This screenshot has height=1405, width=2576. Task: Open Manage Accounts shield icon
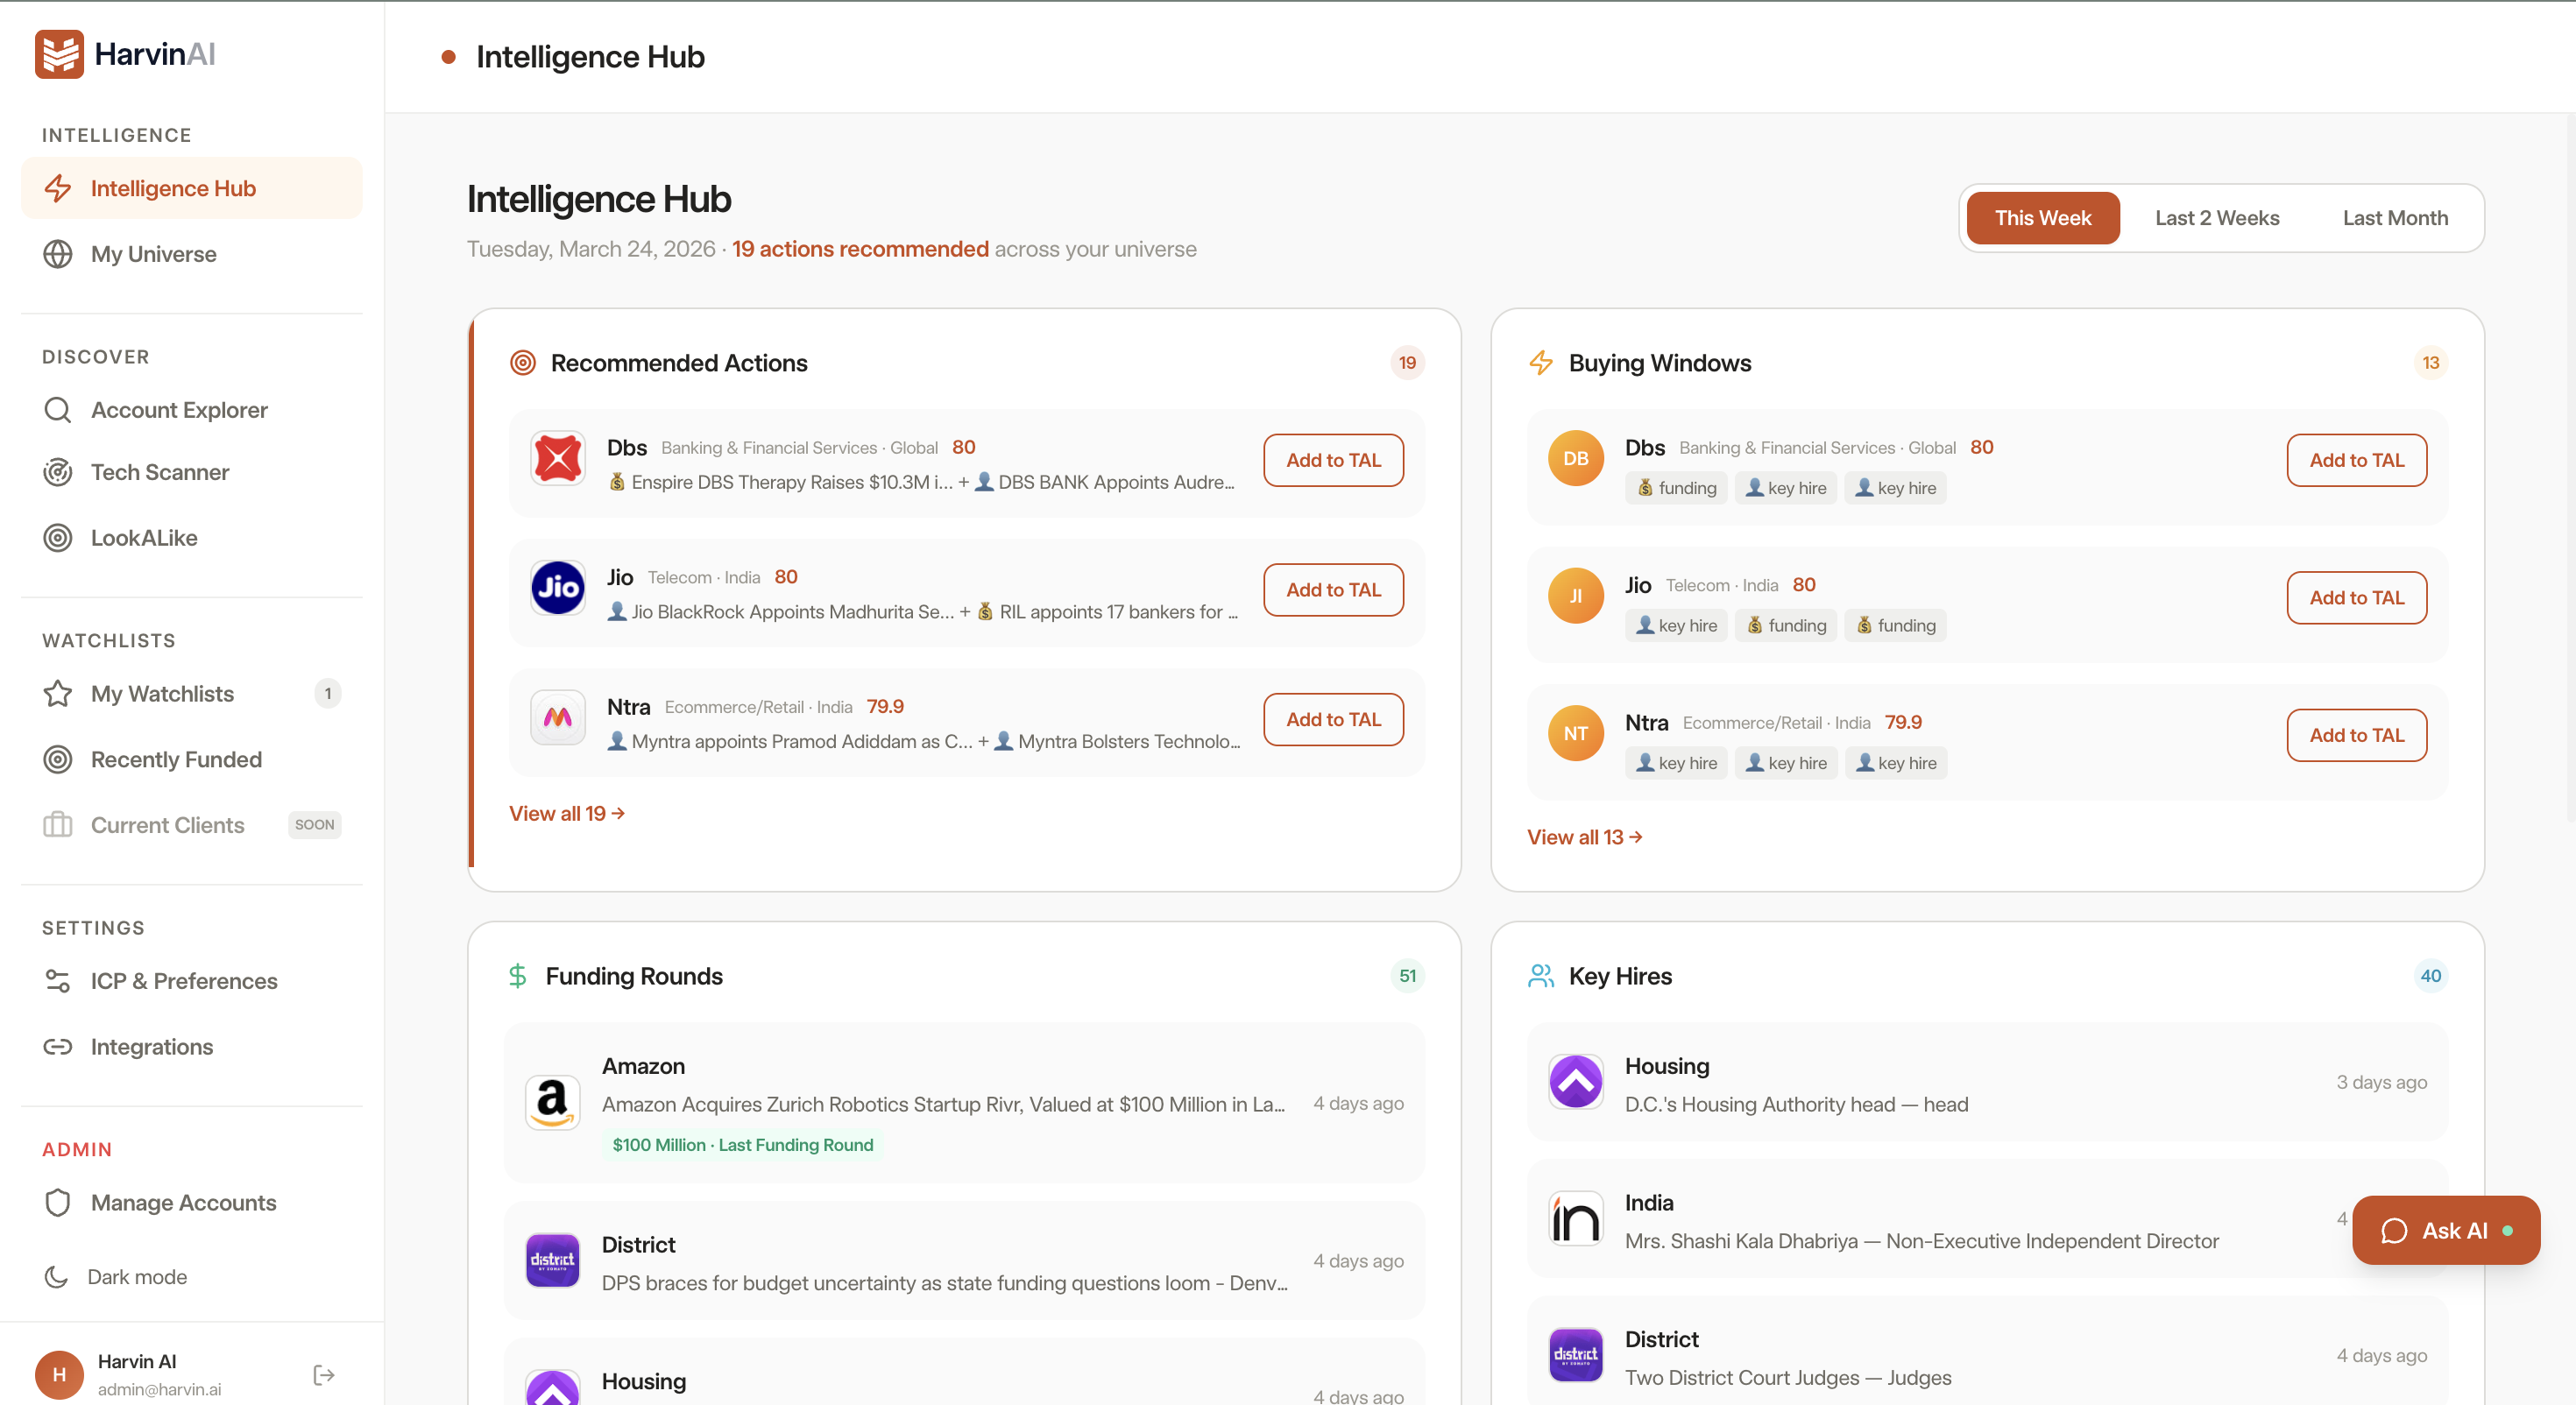coord(58,1203)
